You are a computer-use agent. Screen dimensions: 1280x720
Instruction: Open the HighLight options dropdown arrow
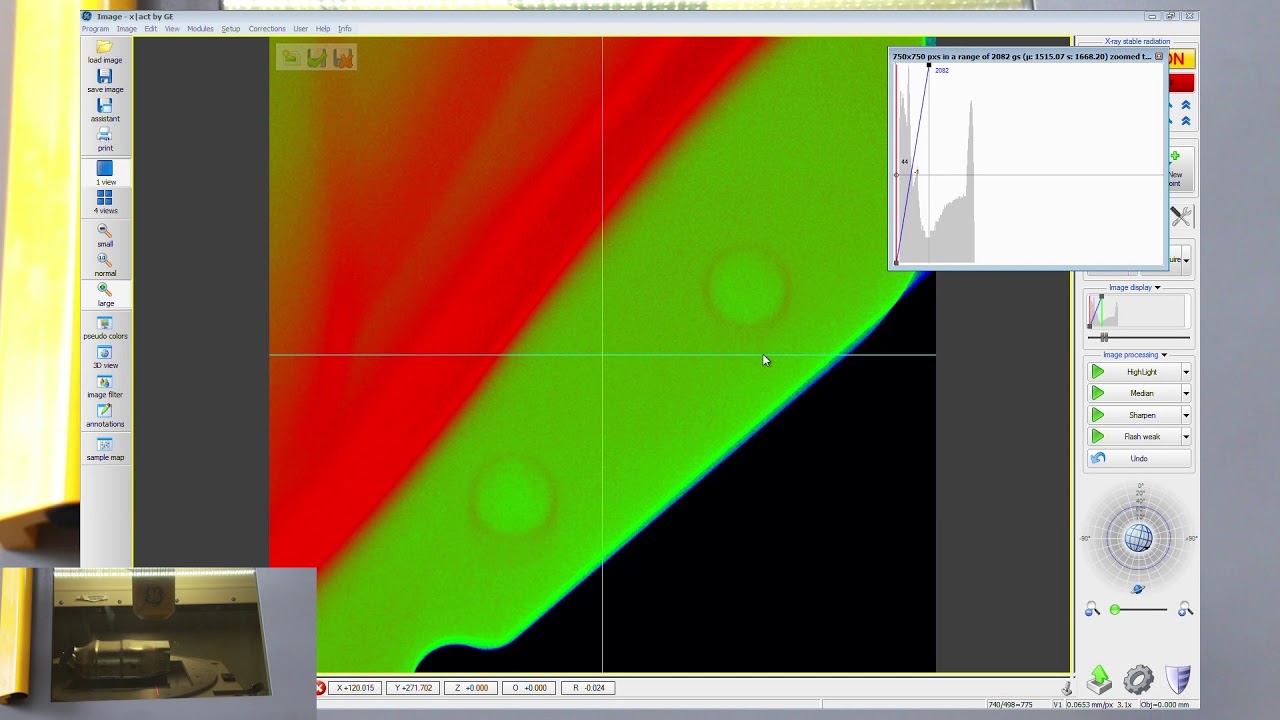click(x=1186, y=372)
